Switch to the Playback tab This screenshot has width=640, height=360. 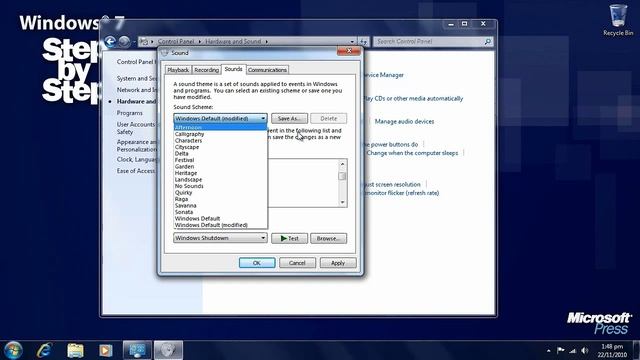[x=178, y=70]
